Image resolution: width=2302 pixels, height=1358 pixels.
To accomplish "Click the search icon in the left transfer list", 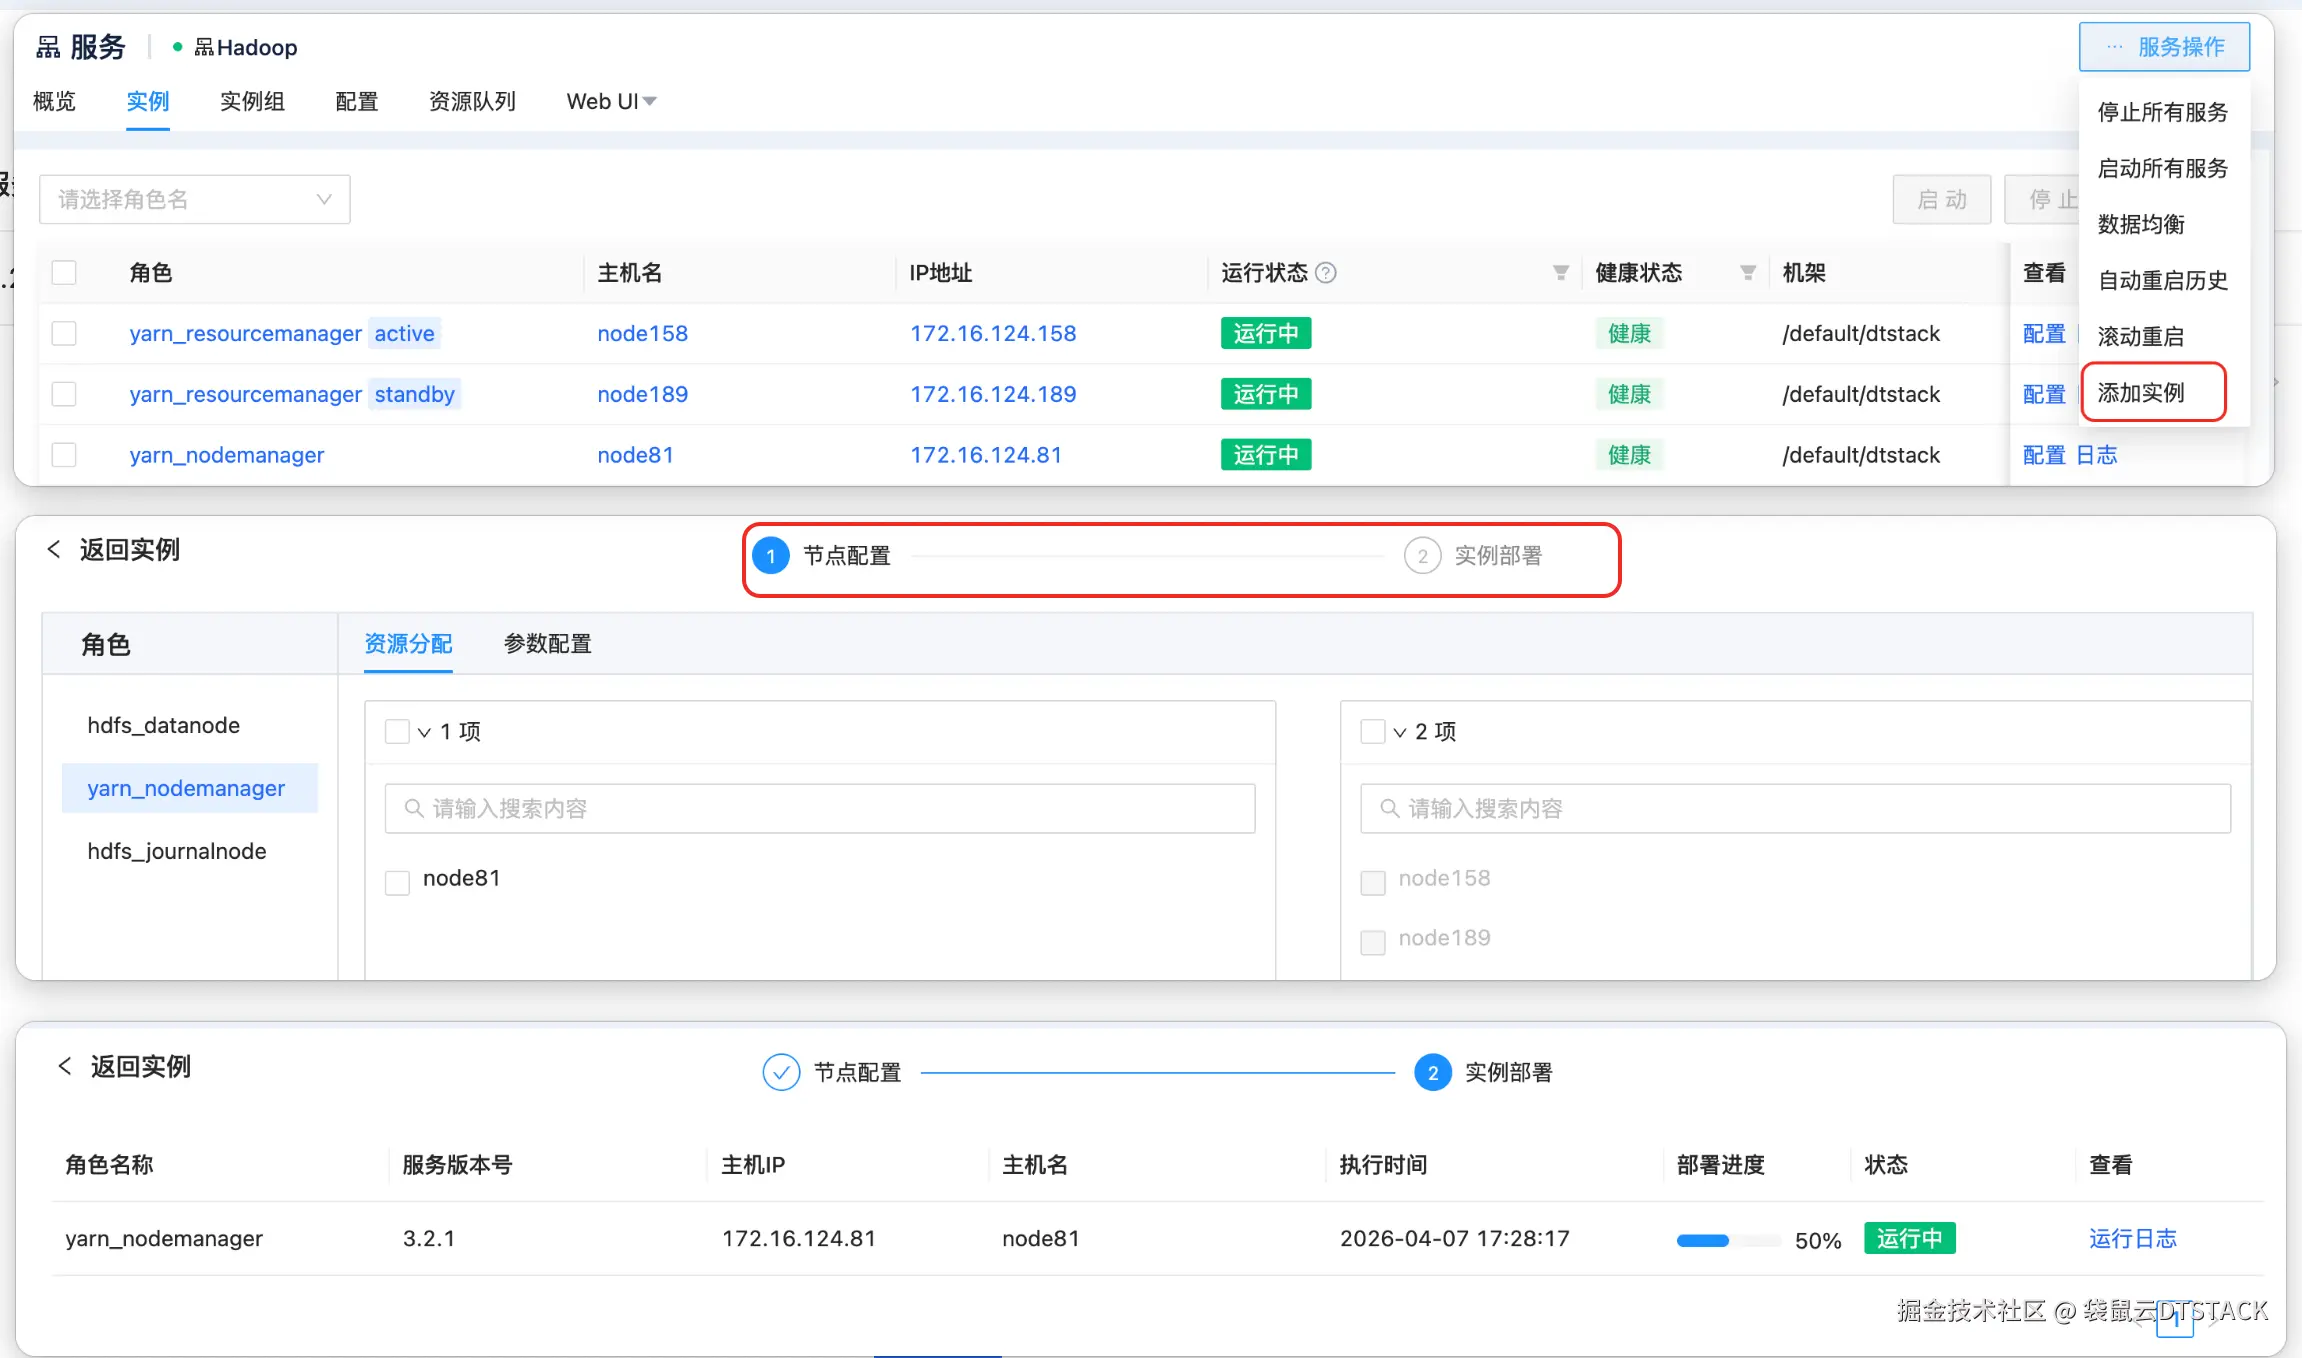I will [413, 808].
